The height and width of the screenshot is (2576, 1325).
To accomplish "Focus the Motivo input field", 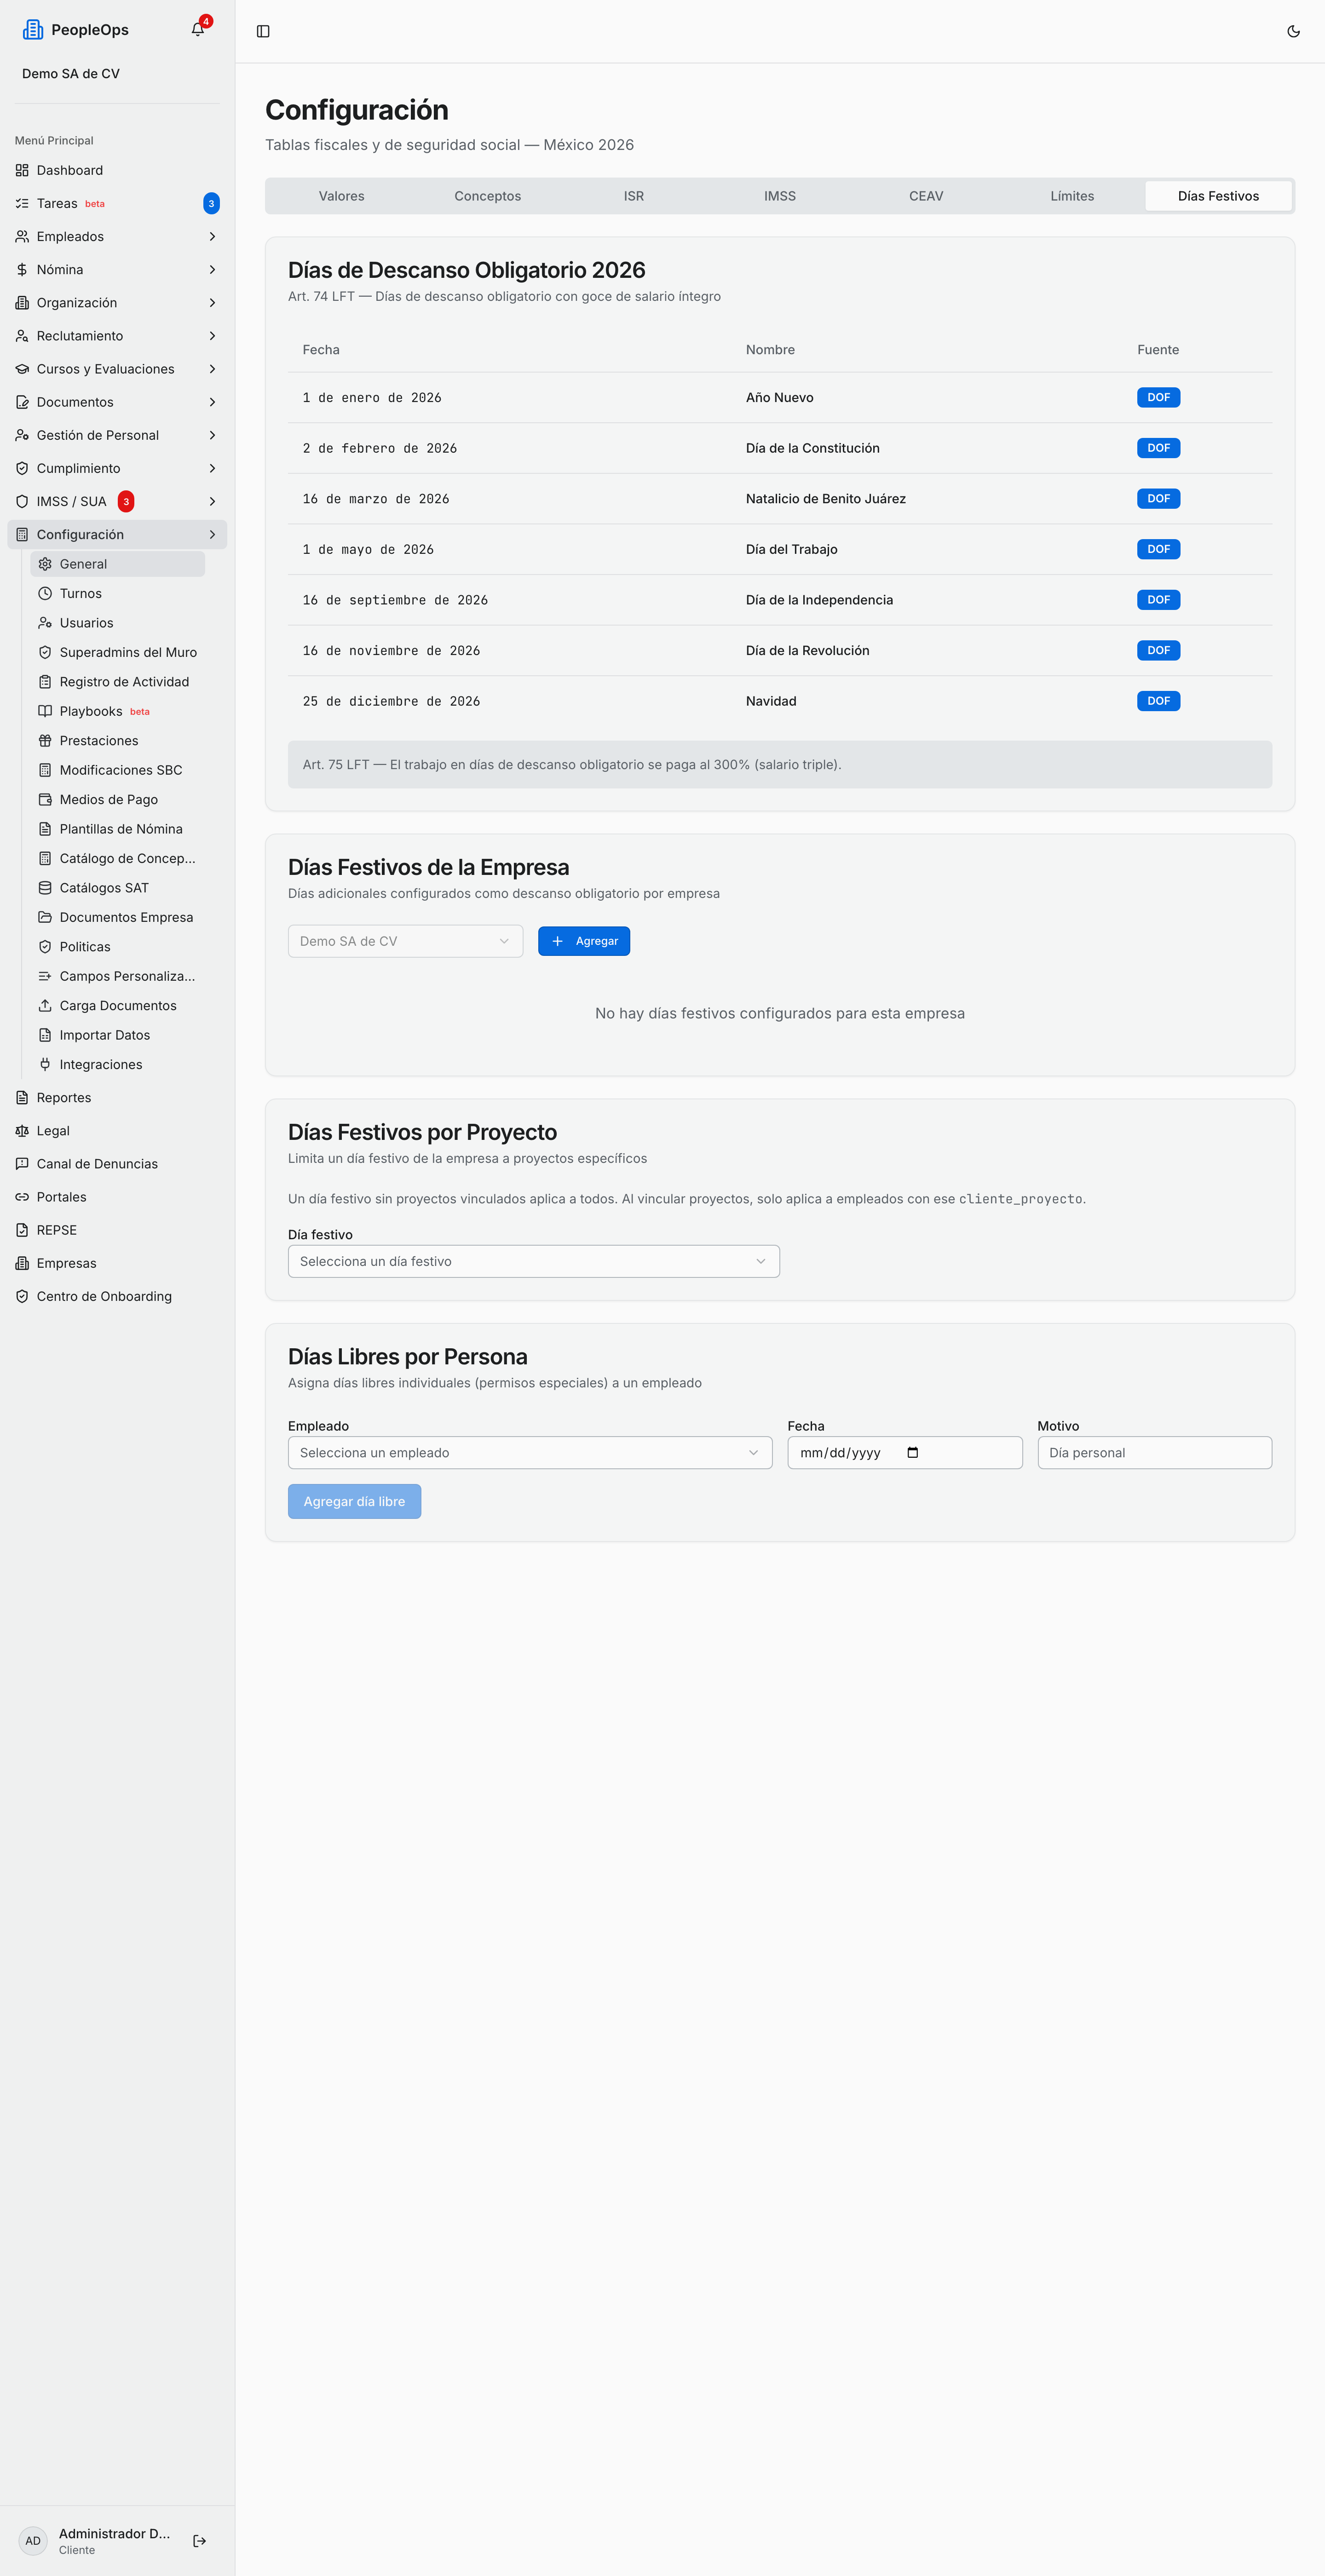I will (1154, 1453).
